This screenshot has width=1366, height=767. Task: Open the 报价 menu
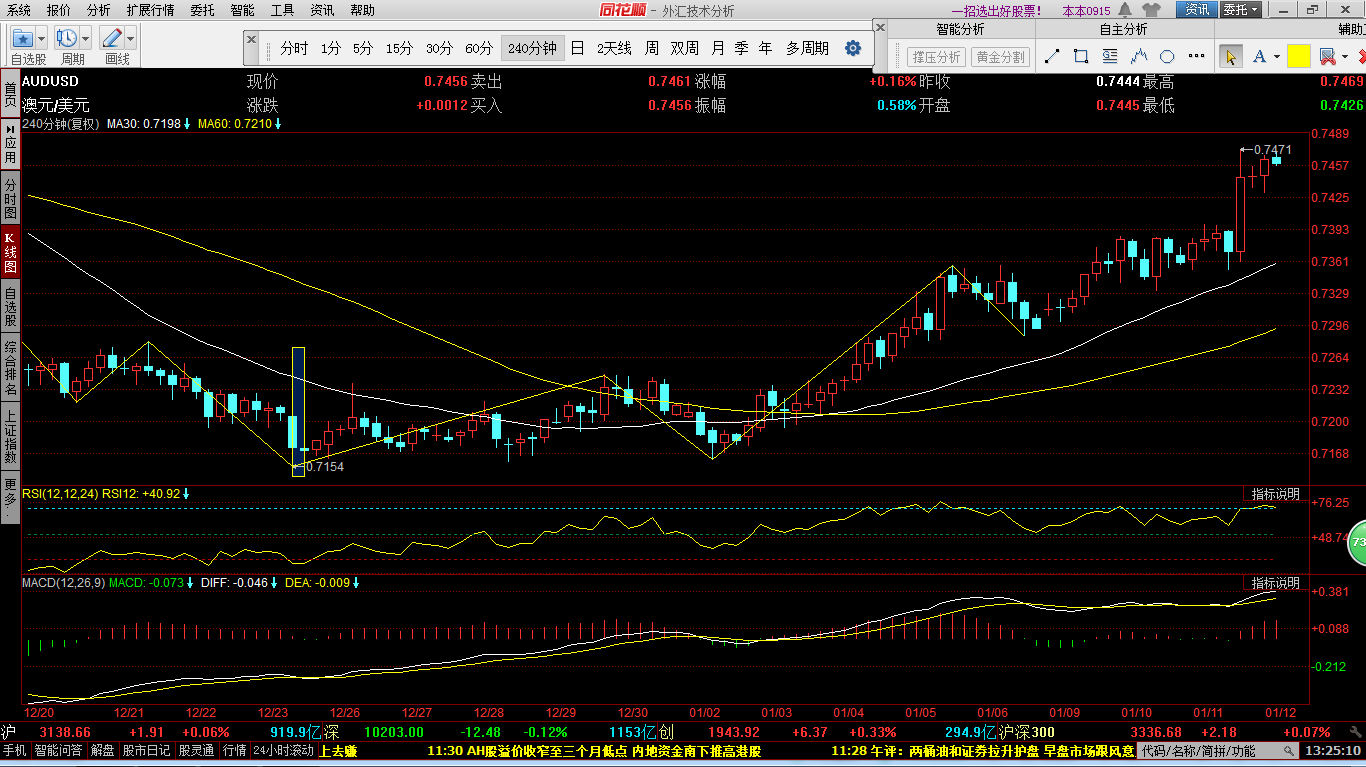pyautogui.click(x=59, y=10)
